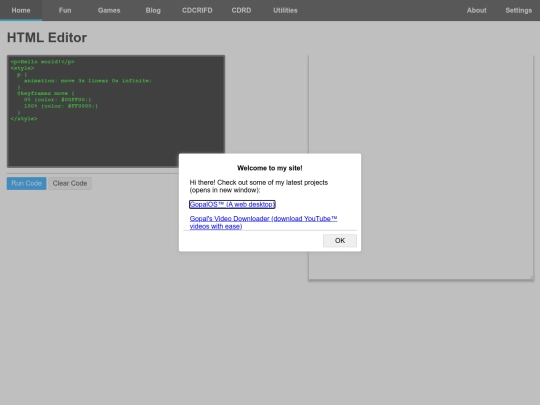The image size is (540, 405).
Task: Click inside the HTML code editor textarea
Action: [116, 111]
